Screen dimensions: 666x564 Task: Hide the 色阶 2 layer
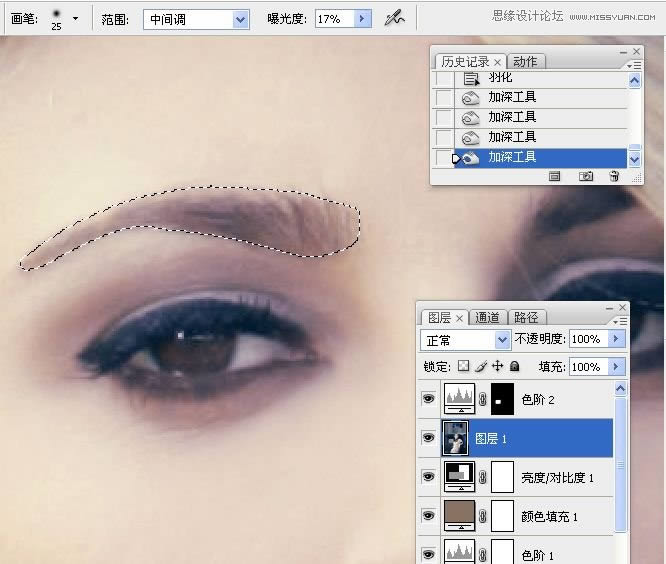[428, 399]
